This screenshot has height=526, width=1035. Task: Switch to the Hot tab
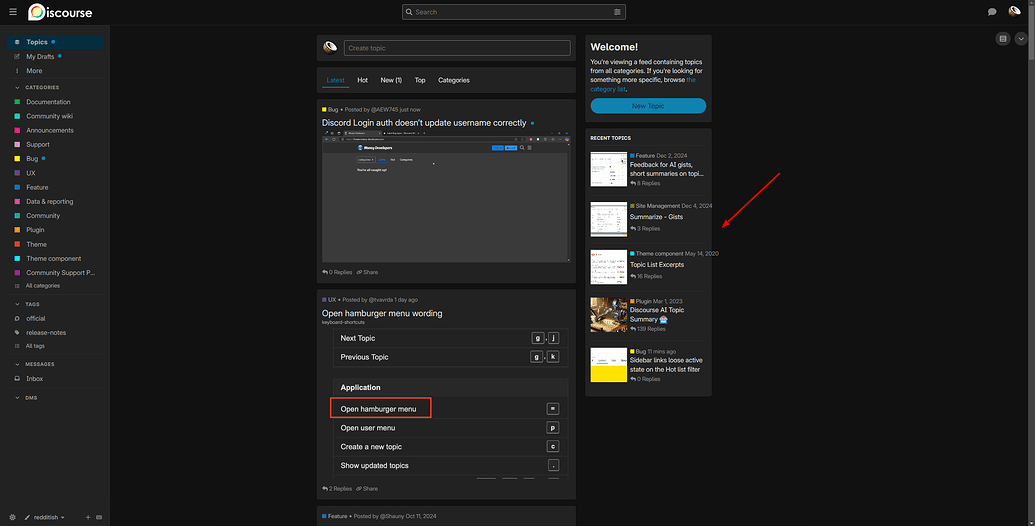362,80
